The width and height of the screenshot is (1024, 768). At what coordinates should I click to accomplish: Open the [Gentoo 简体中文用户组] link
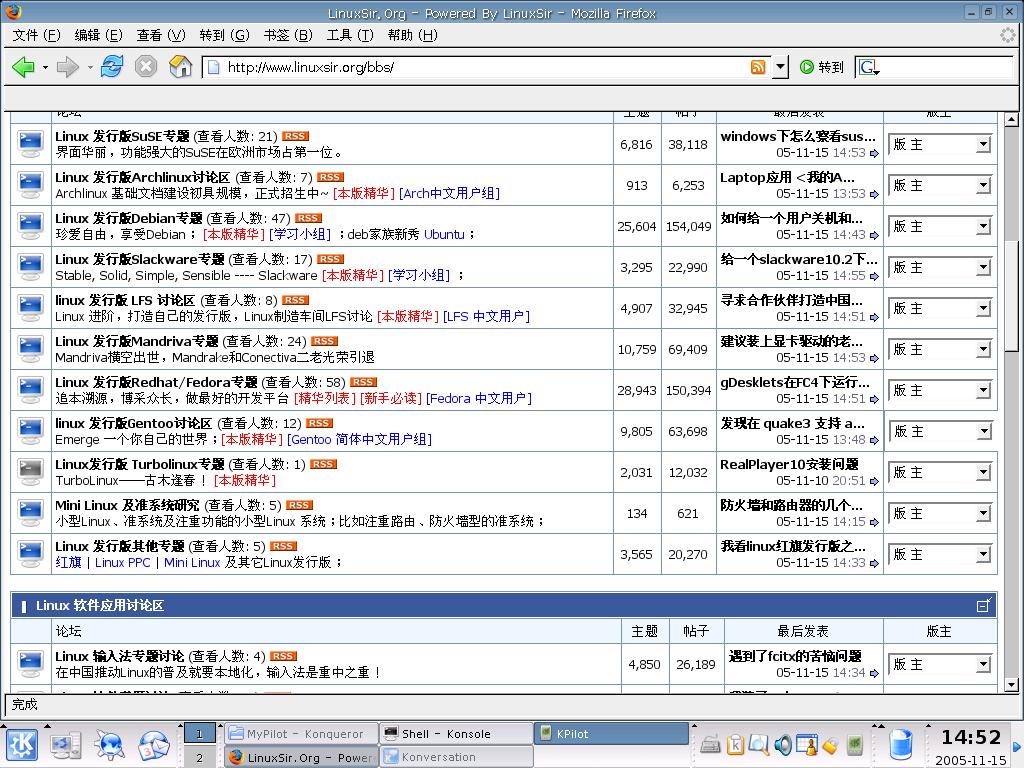point(359,440)
